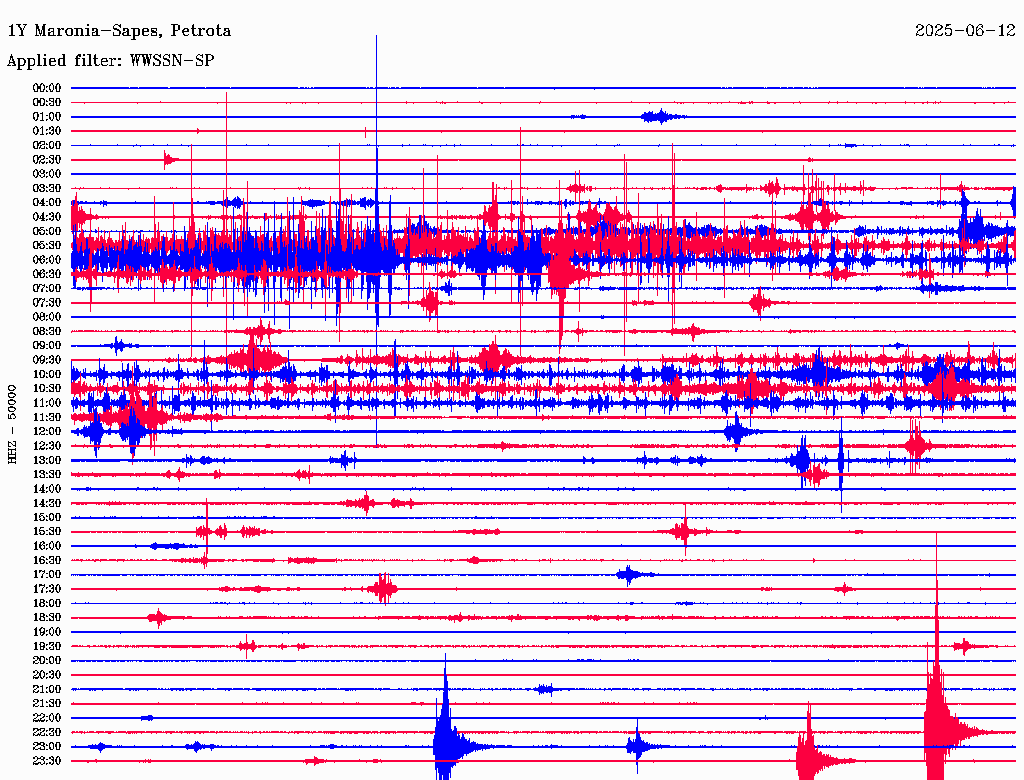This screenshot has width=1024, height=780.
Task: Click the 06:00 time label
Action: tap(47, 259)
